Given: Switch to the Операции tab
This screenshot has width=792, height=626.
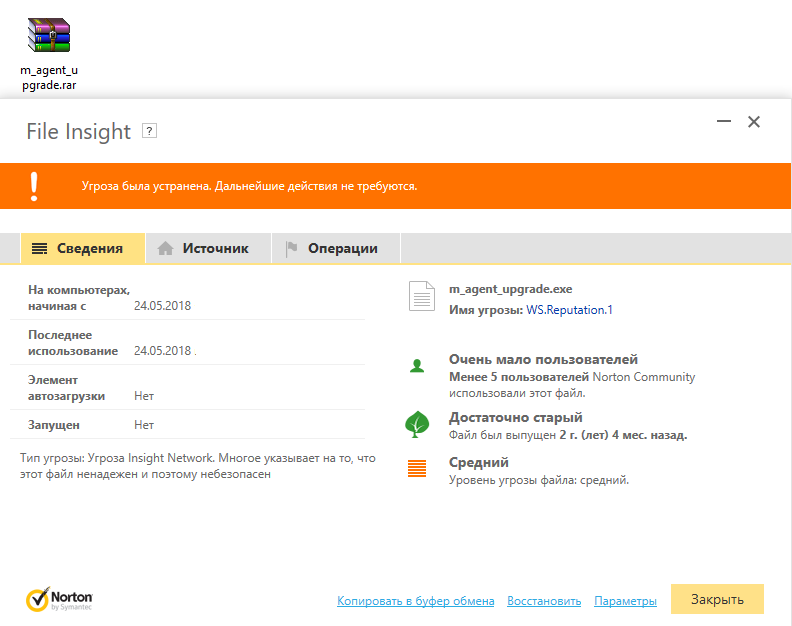Looking at the screenshot, I should (x=336, y=249).
